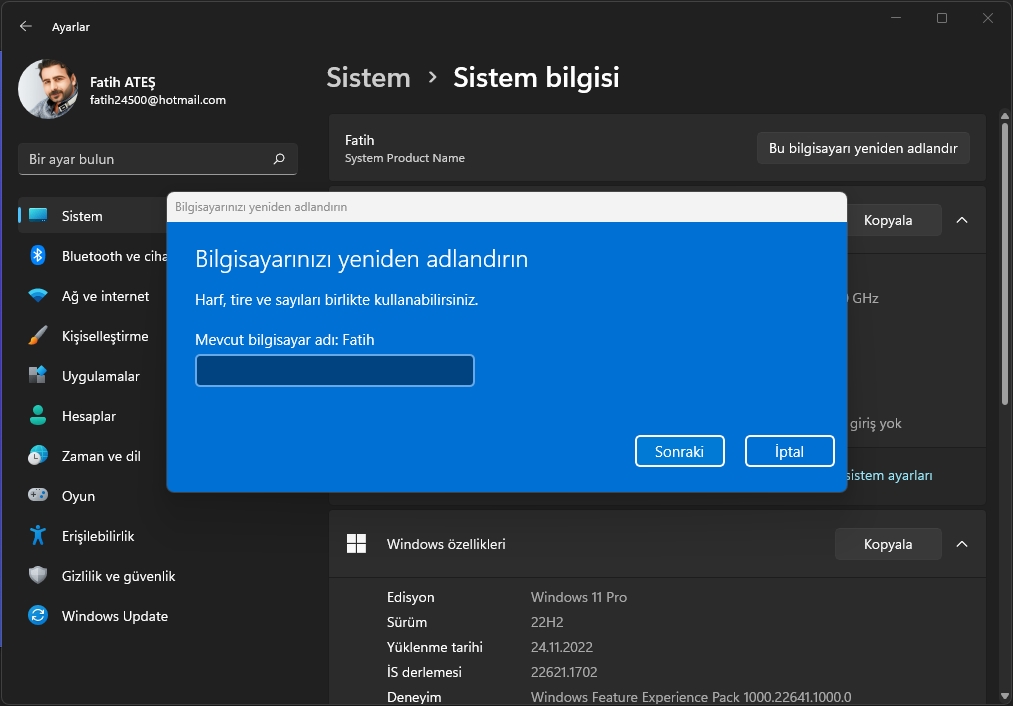Click the back arrow in the title bar
1013x706 pixels.
24,26
